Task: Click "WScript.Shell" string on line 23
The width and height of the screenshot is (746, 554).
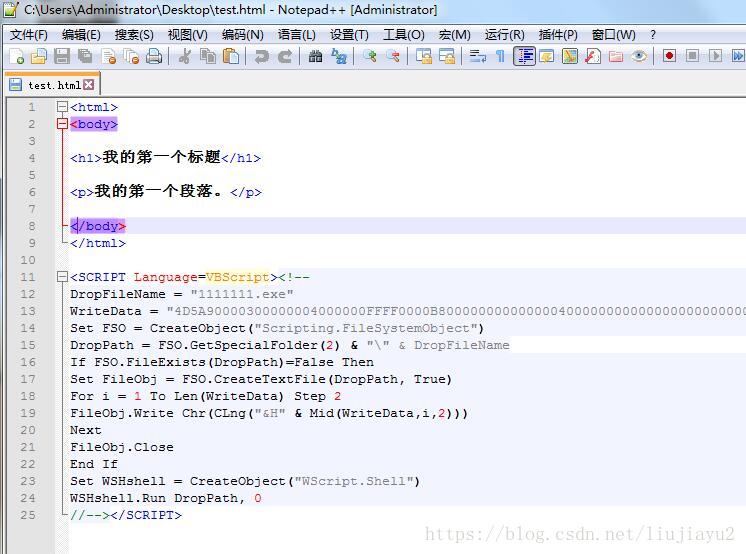Action: [354, 481]
